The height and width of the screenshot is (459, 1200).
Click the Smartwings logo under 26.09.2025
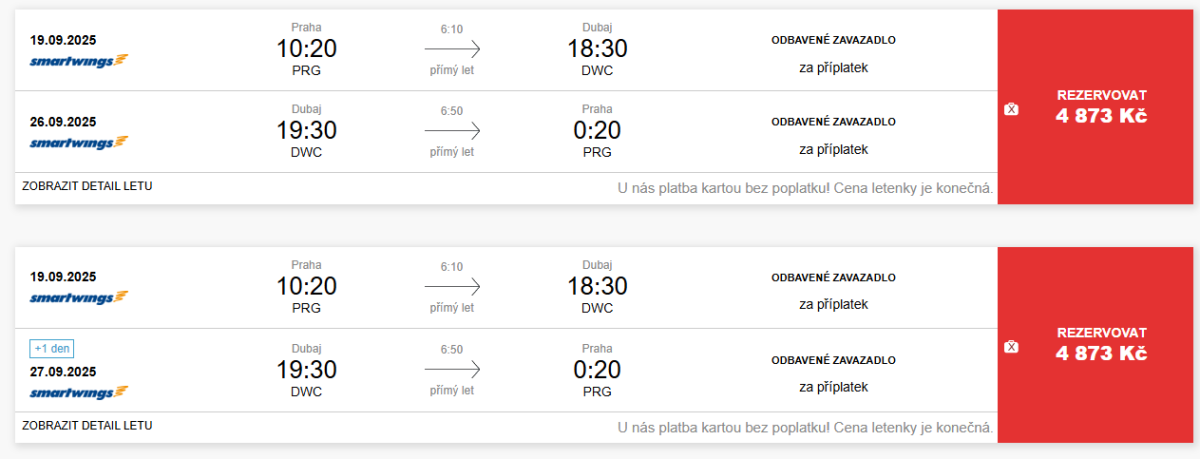tap(79, 142)
